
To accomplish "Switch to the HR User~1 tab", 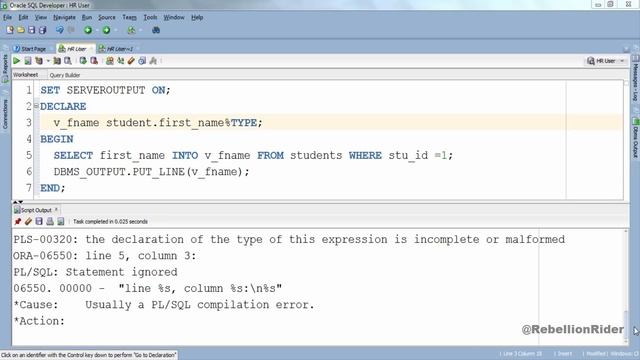I will click(x=117, y=49).
